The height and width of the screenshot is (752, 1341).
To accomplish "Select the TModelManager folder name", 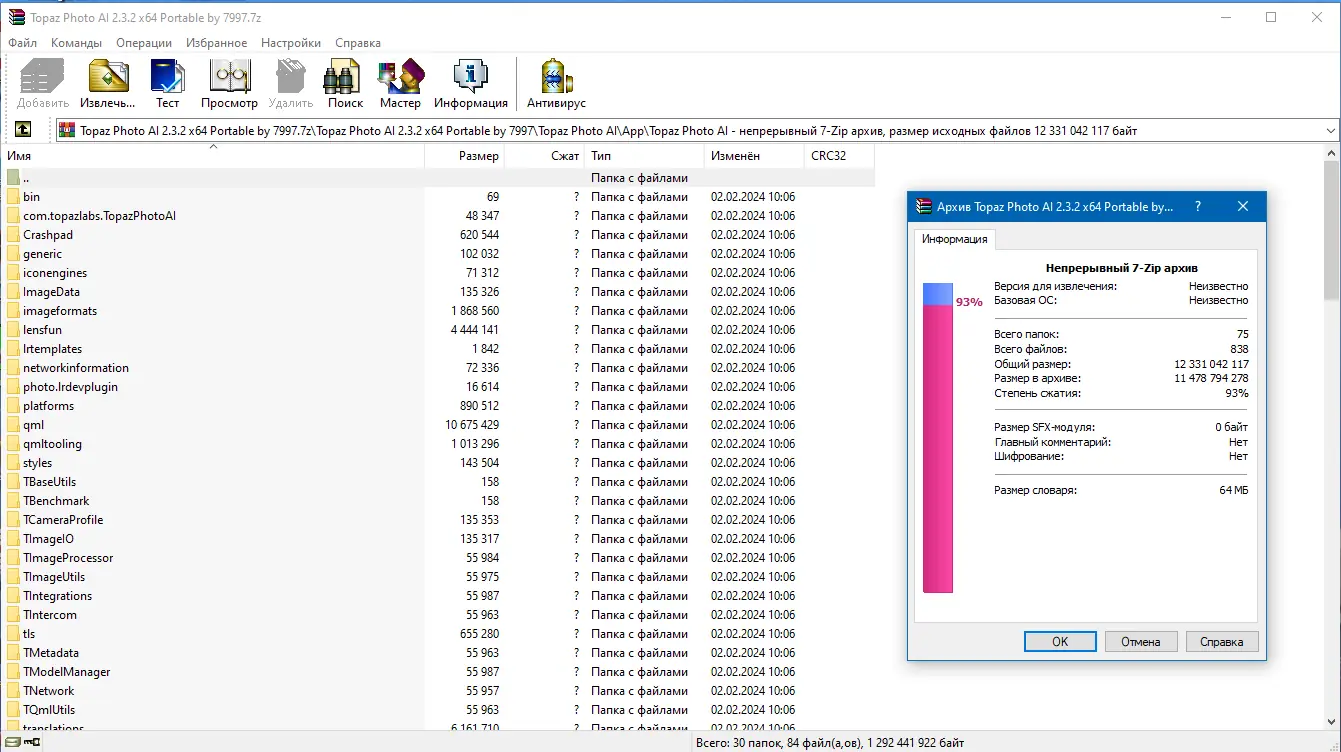I will (67, 672).
